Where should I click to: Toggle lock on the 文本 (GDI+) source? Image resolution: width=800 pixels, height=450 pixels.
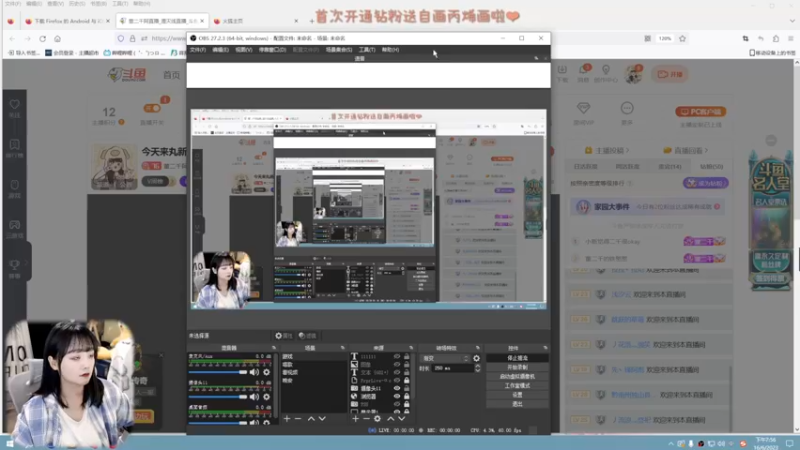pos(407,372)
